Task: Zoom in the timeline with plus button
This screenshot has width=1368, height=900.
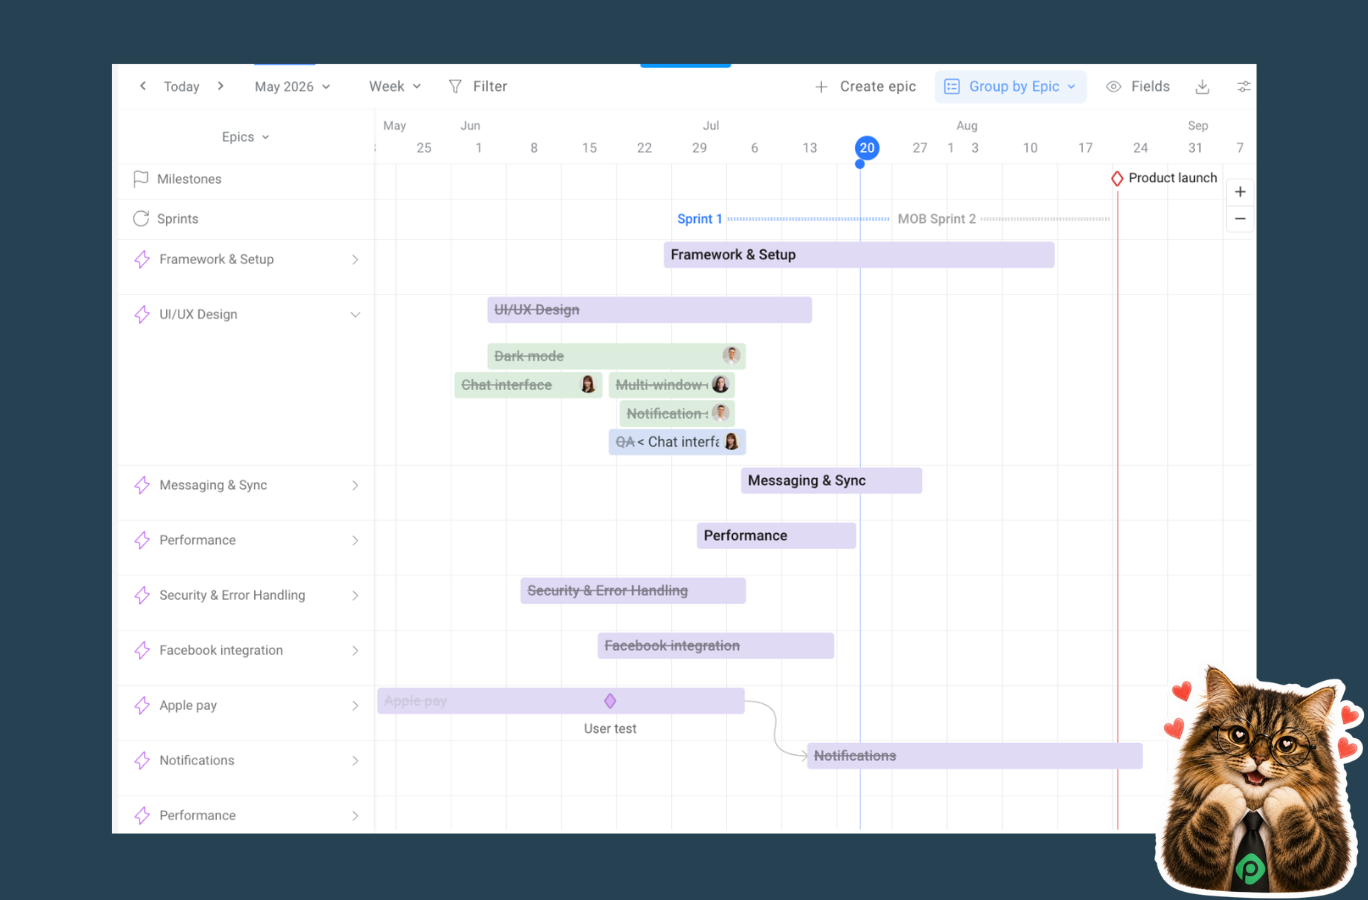Action: tap(1240, 192)
